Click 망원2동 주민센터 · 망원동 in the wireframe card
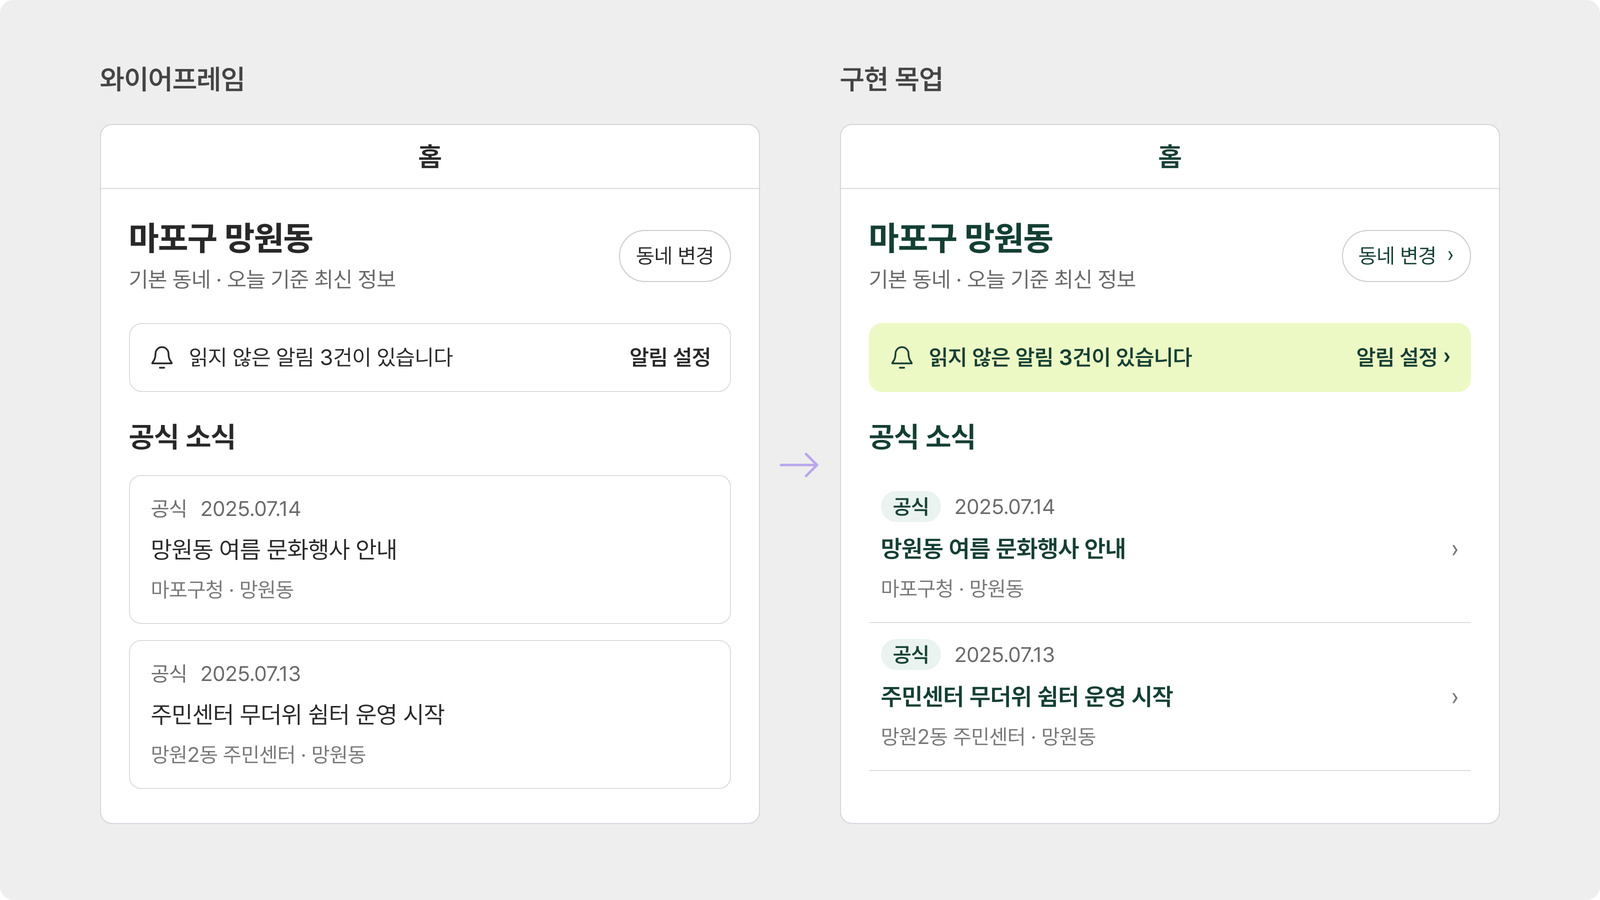The image size is (1600, 900). click(x=258, y=755)
